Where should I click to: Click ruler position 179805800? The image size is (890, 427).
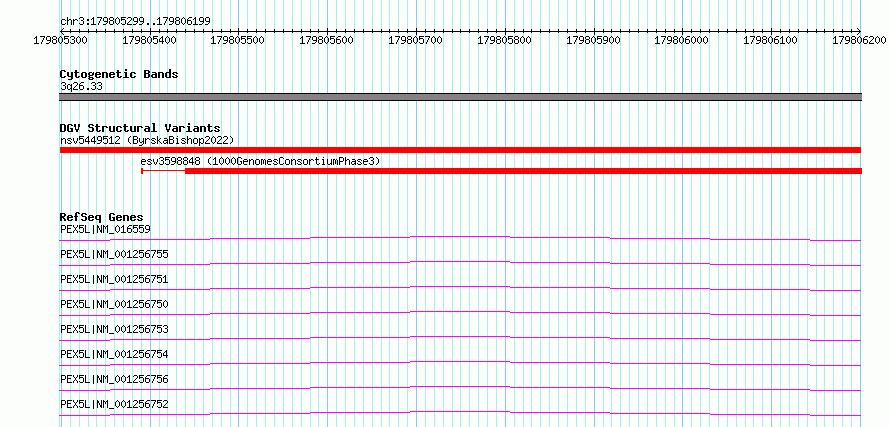[505, 40]
